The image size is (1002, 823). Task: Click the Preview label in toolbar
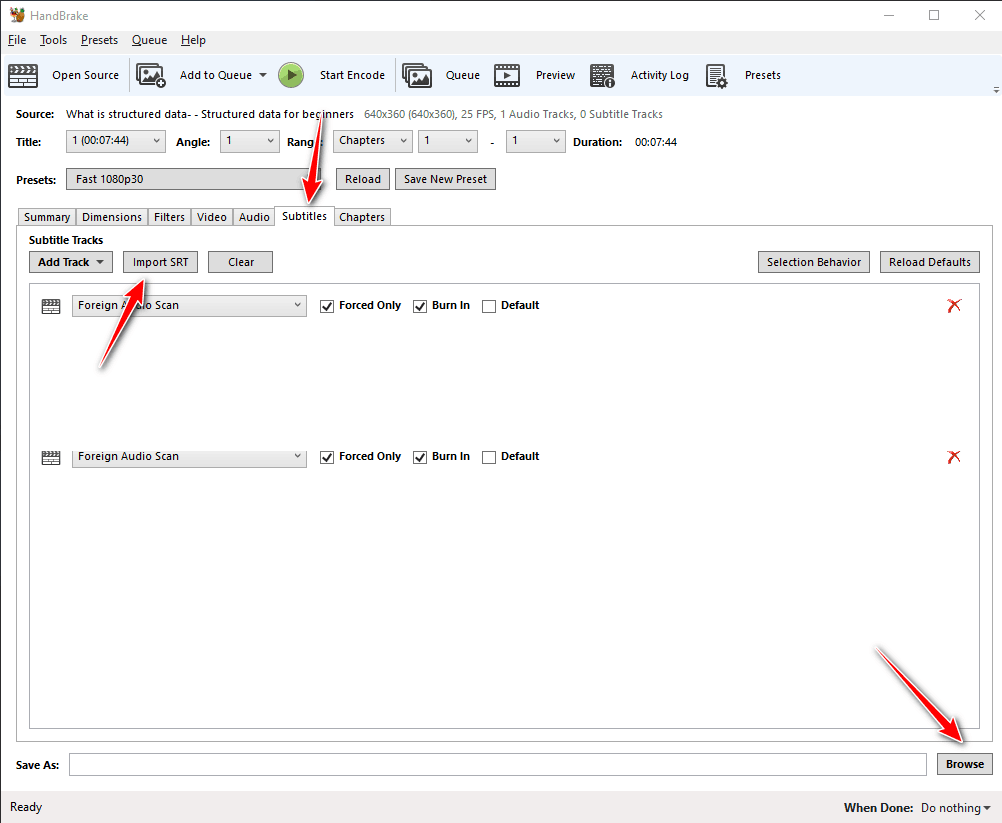[x=555, y=75]
